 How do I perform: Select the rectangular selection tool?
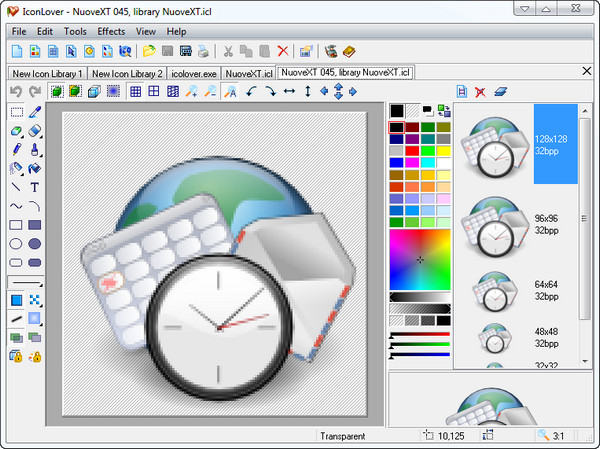click(x=16, y=112)
